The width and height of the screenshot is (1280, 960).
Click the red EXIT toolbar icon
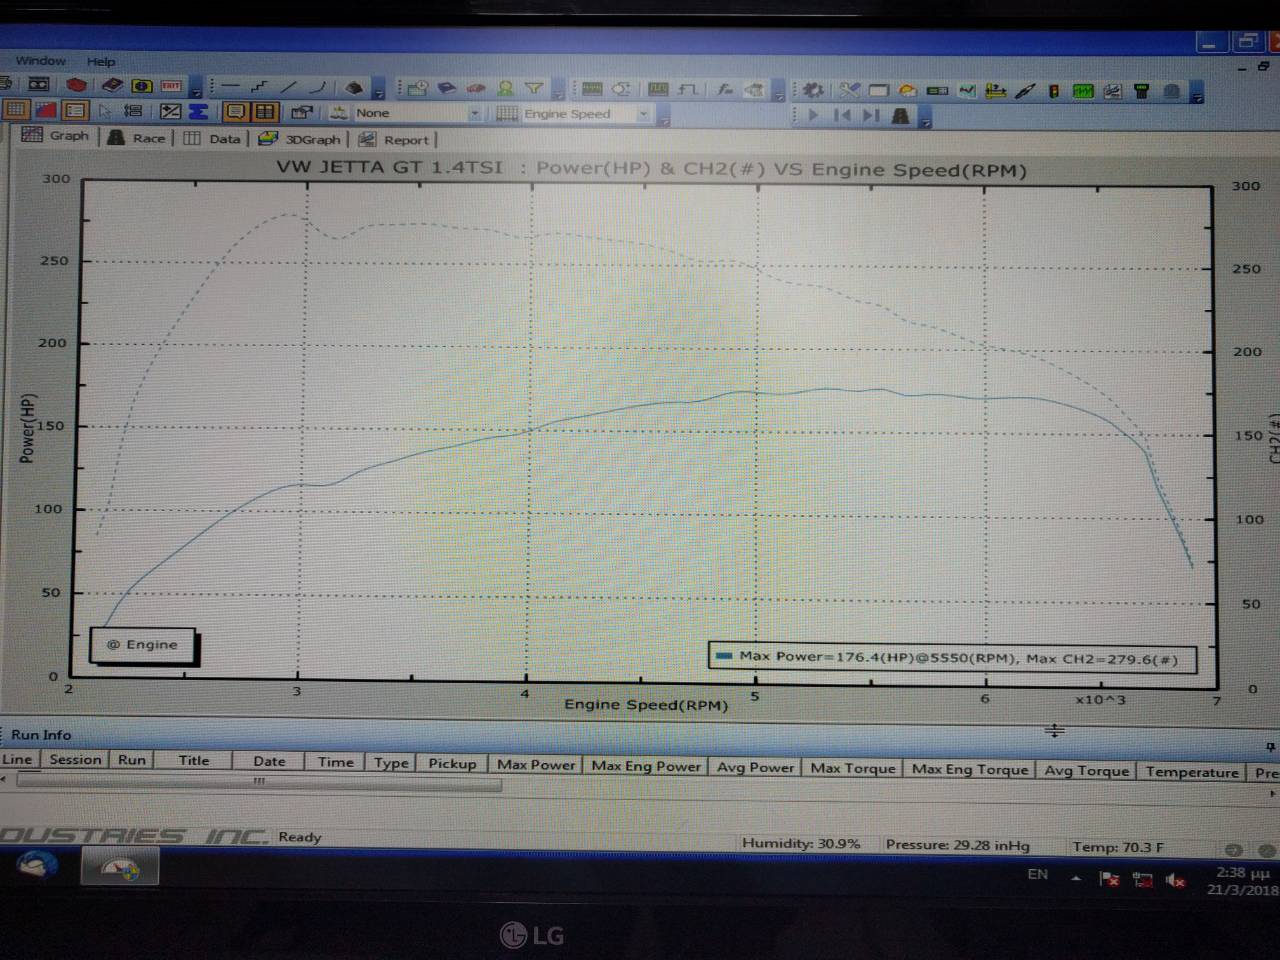[x=171, y=86]
